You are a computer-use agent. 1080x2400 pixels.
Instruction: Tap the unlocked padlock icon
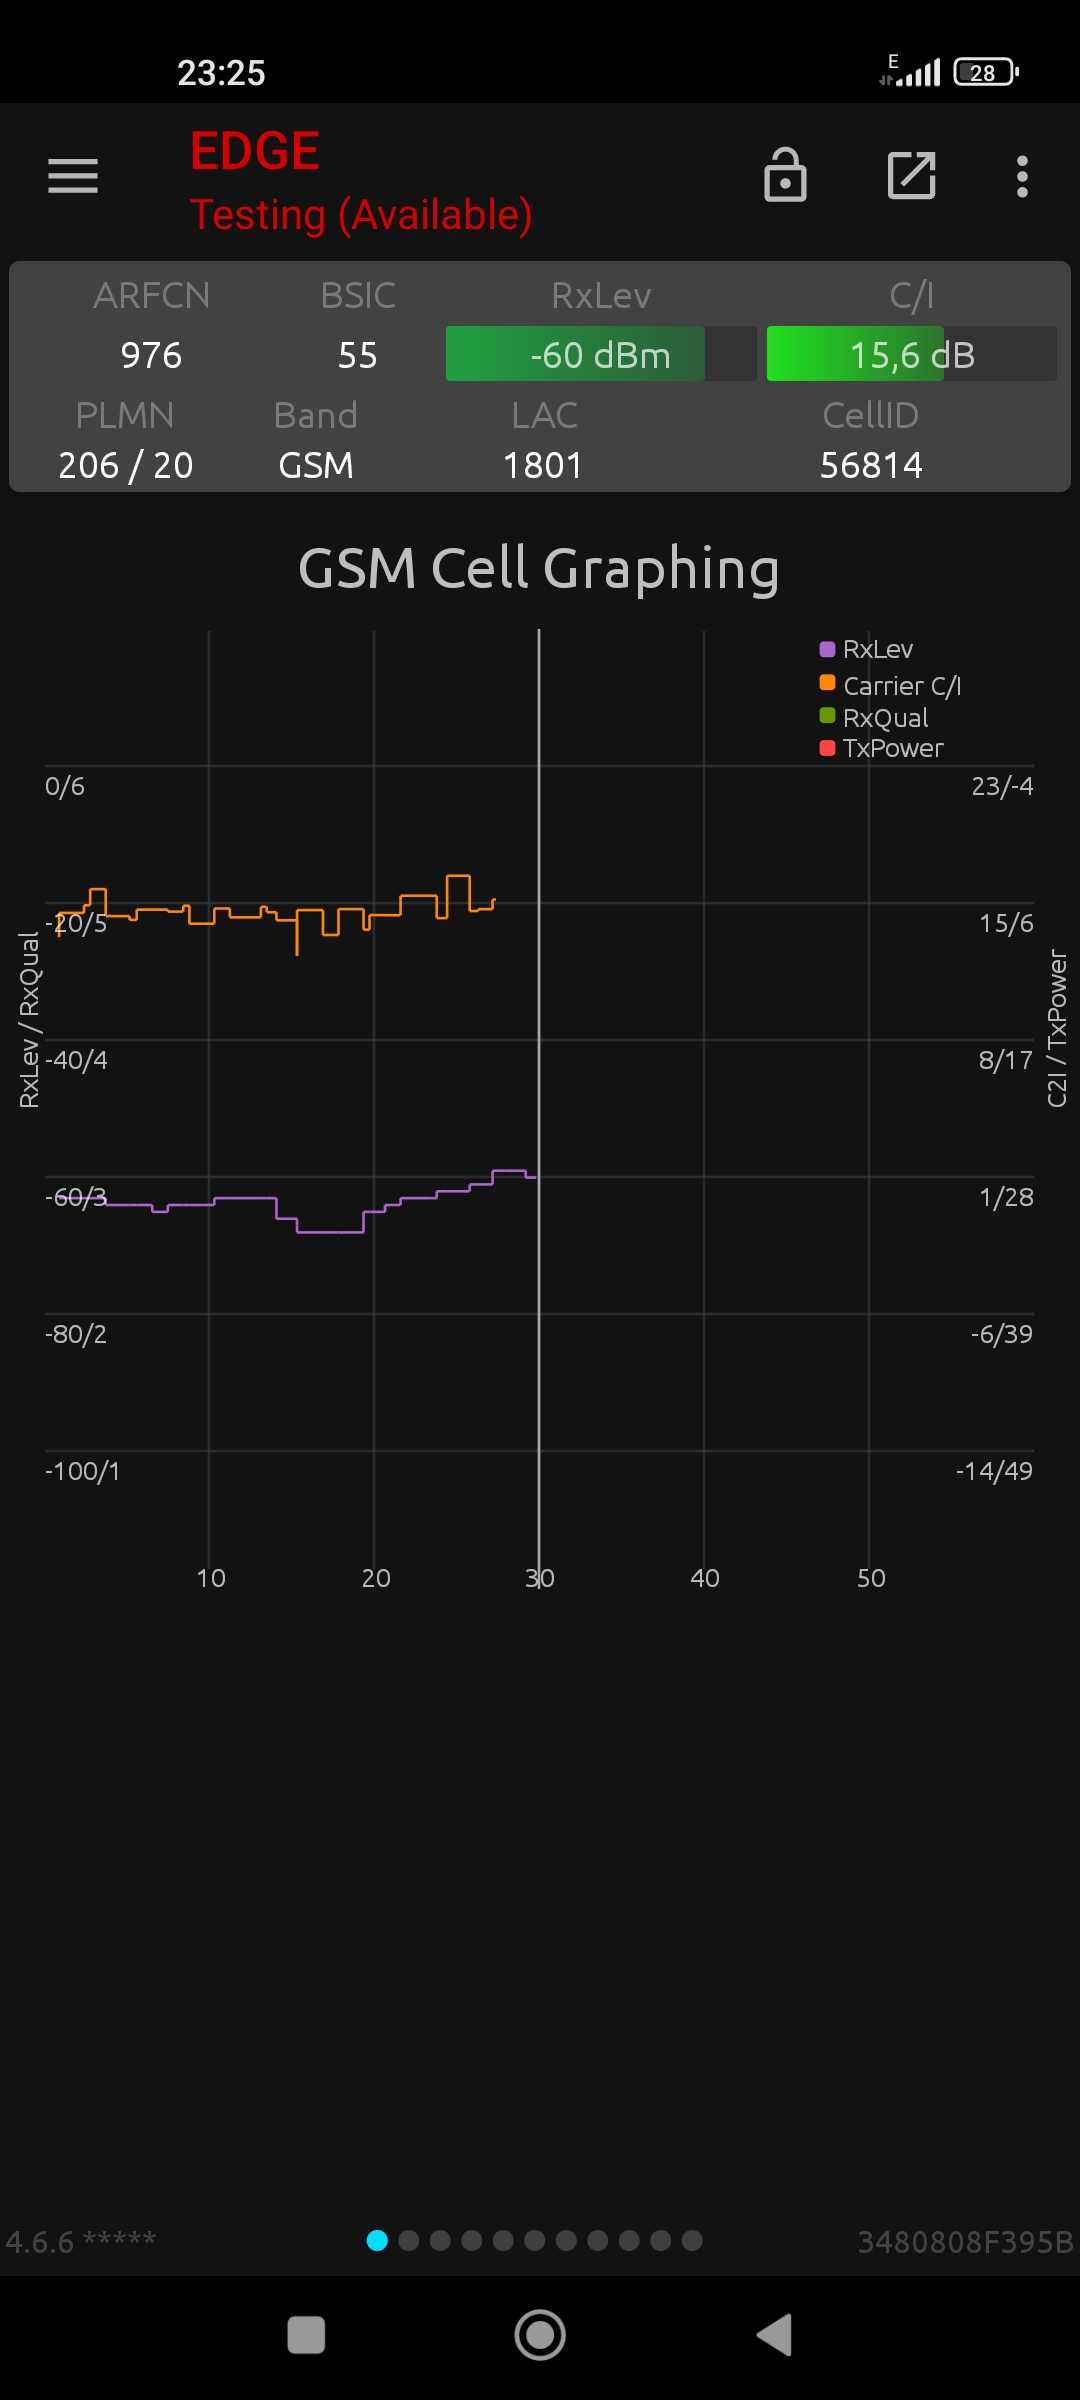point(785,176)
